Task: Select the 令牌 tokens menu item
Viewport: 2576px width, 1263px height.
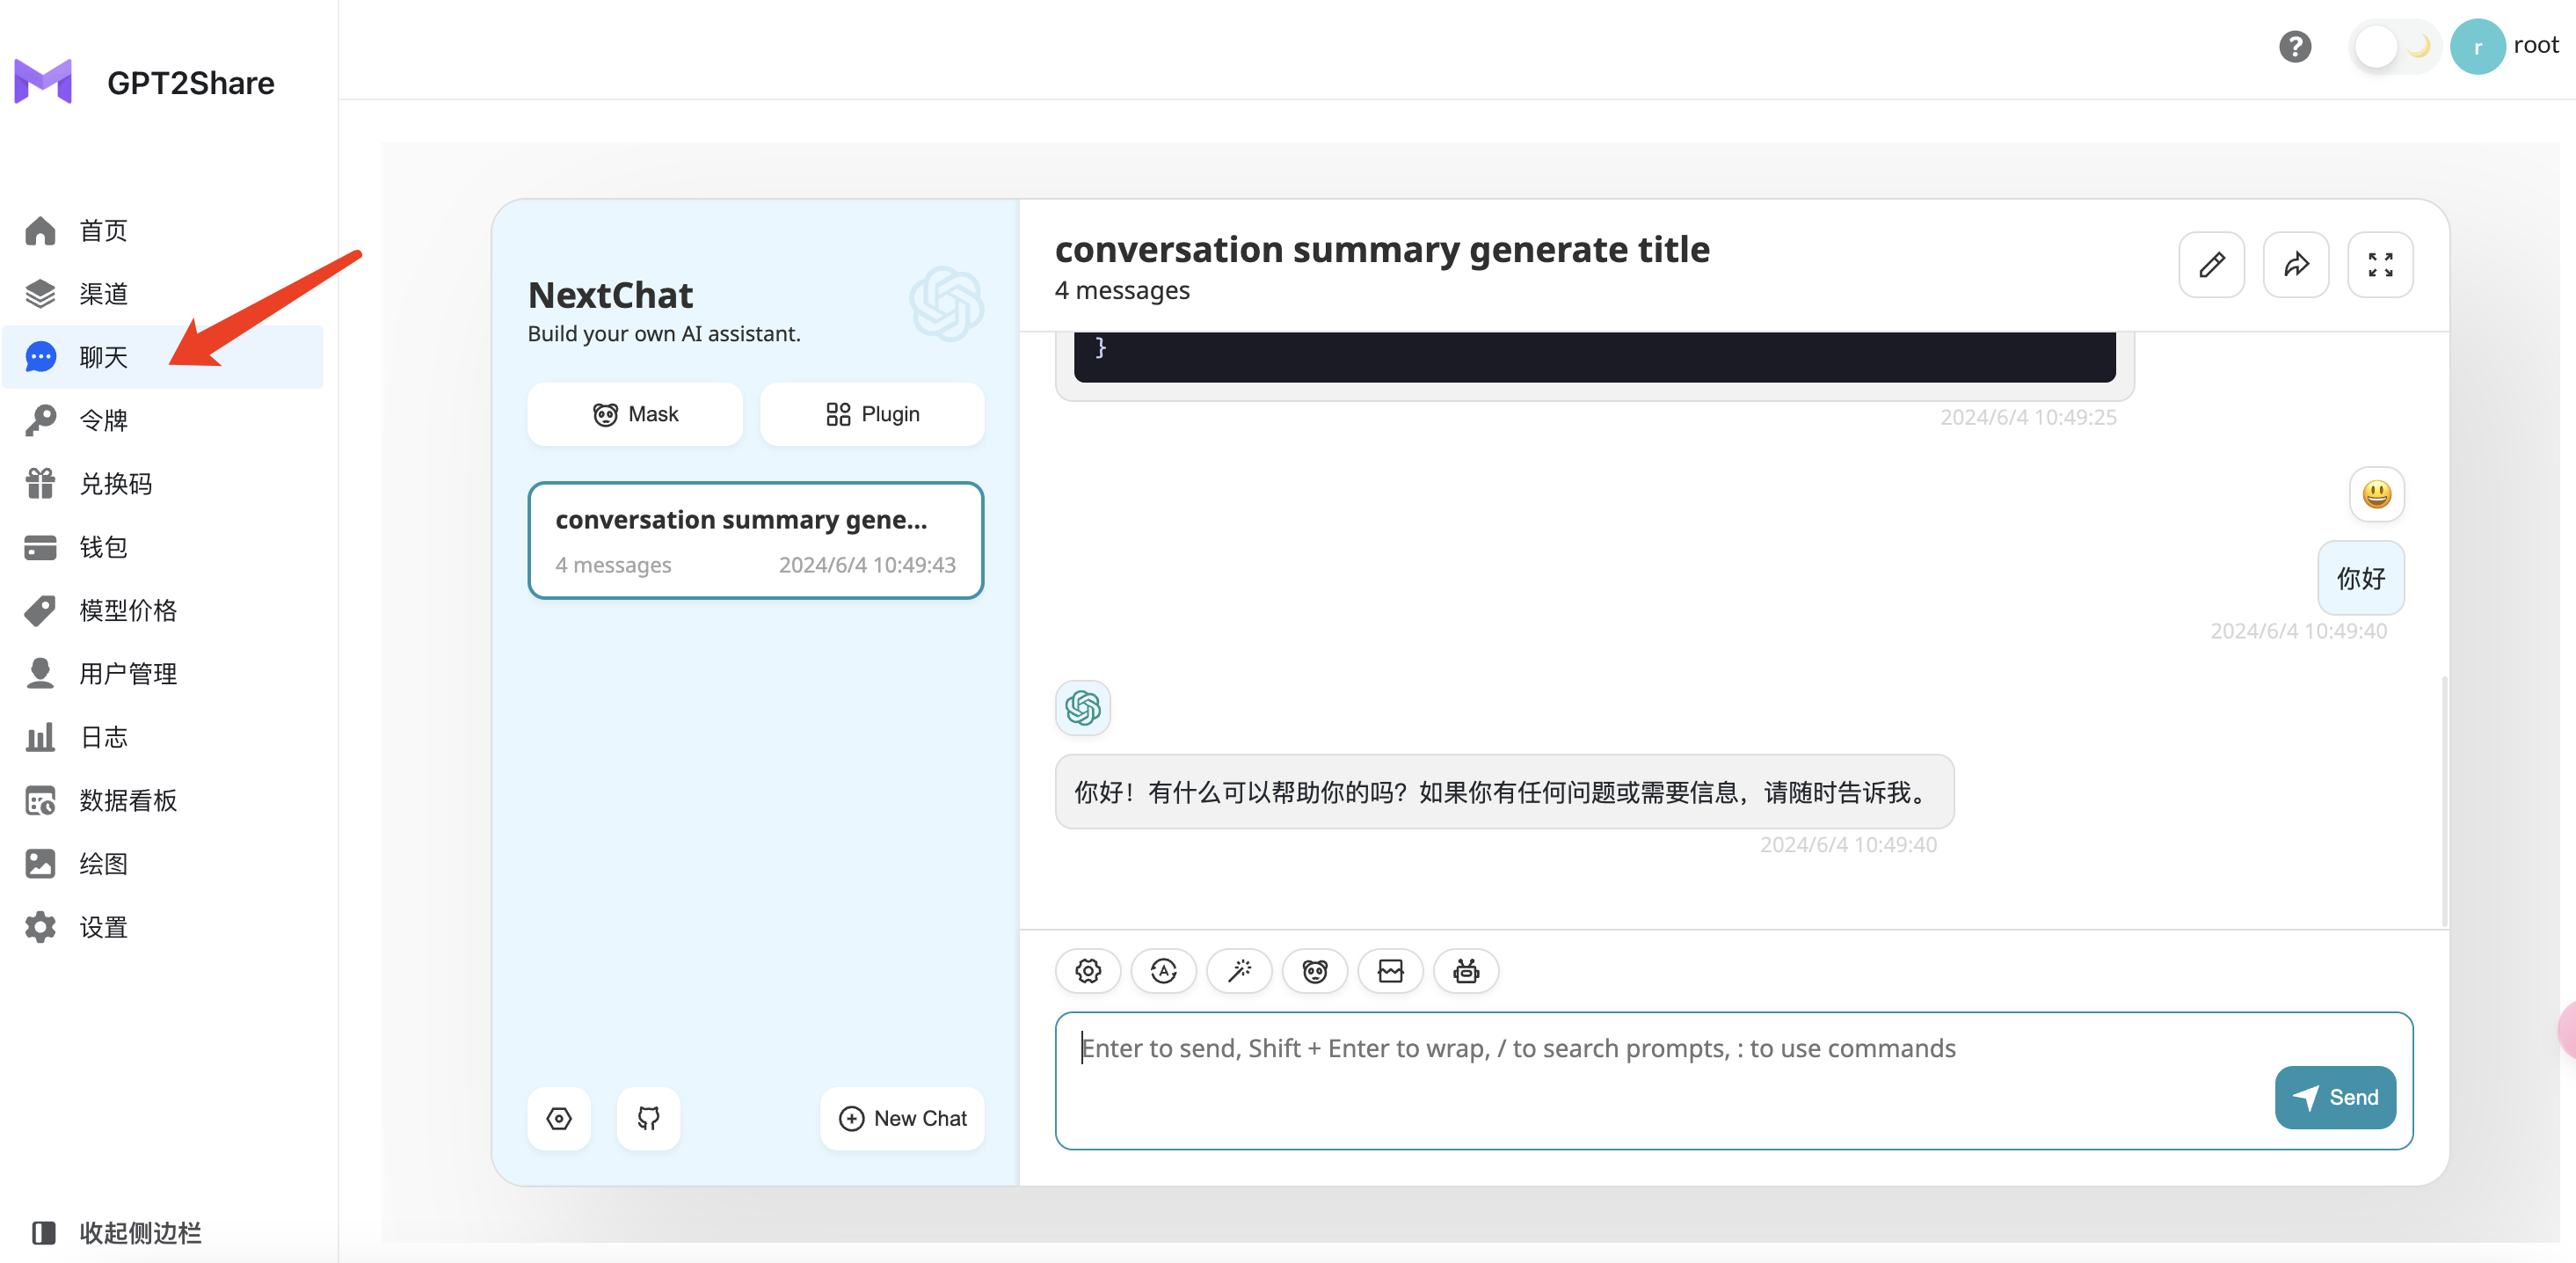Action: 104,420
